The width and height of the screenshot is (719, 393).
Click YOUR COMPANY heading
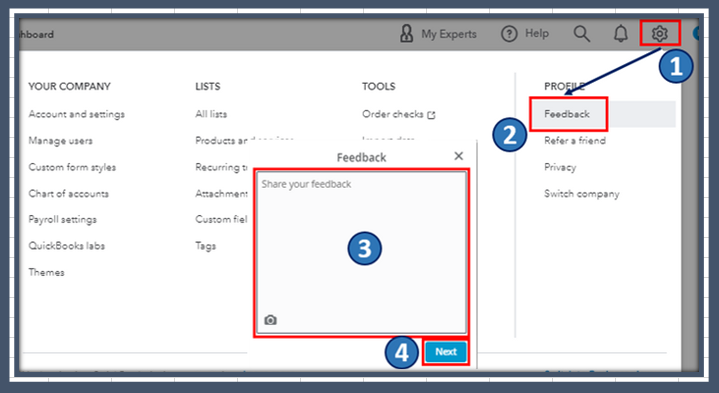tap(69, 87)
